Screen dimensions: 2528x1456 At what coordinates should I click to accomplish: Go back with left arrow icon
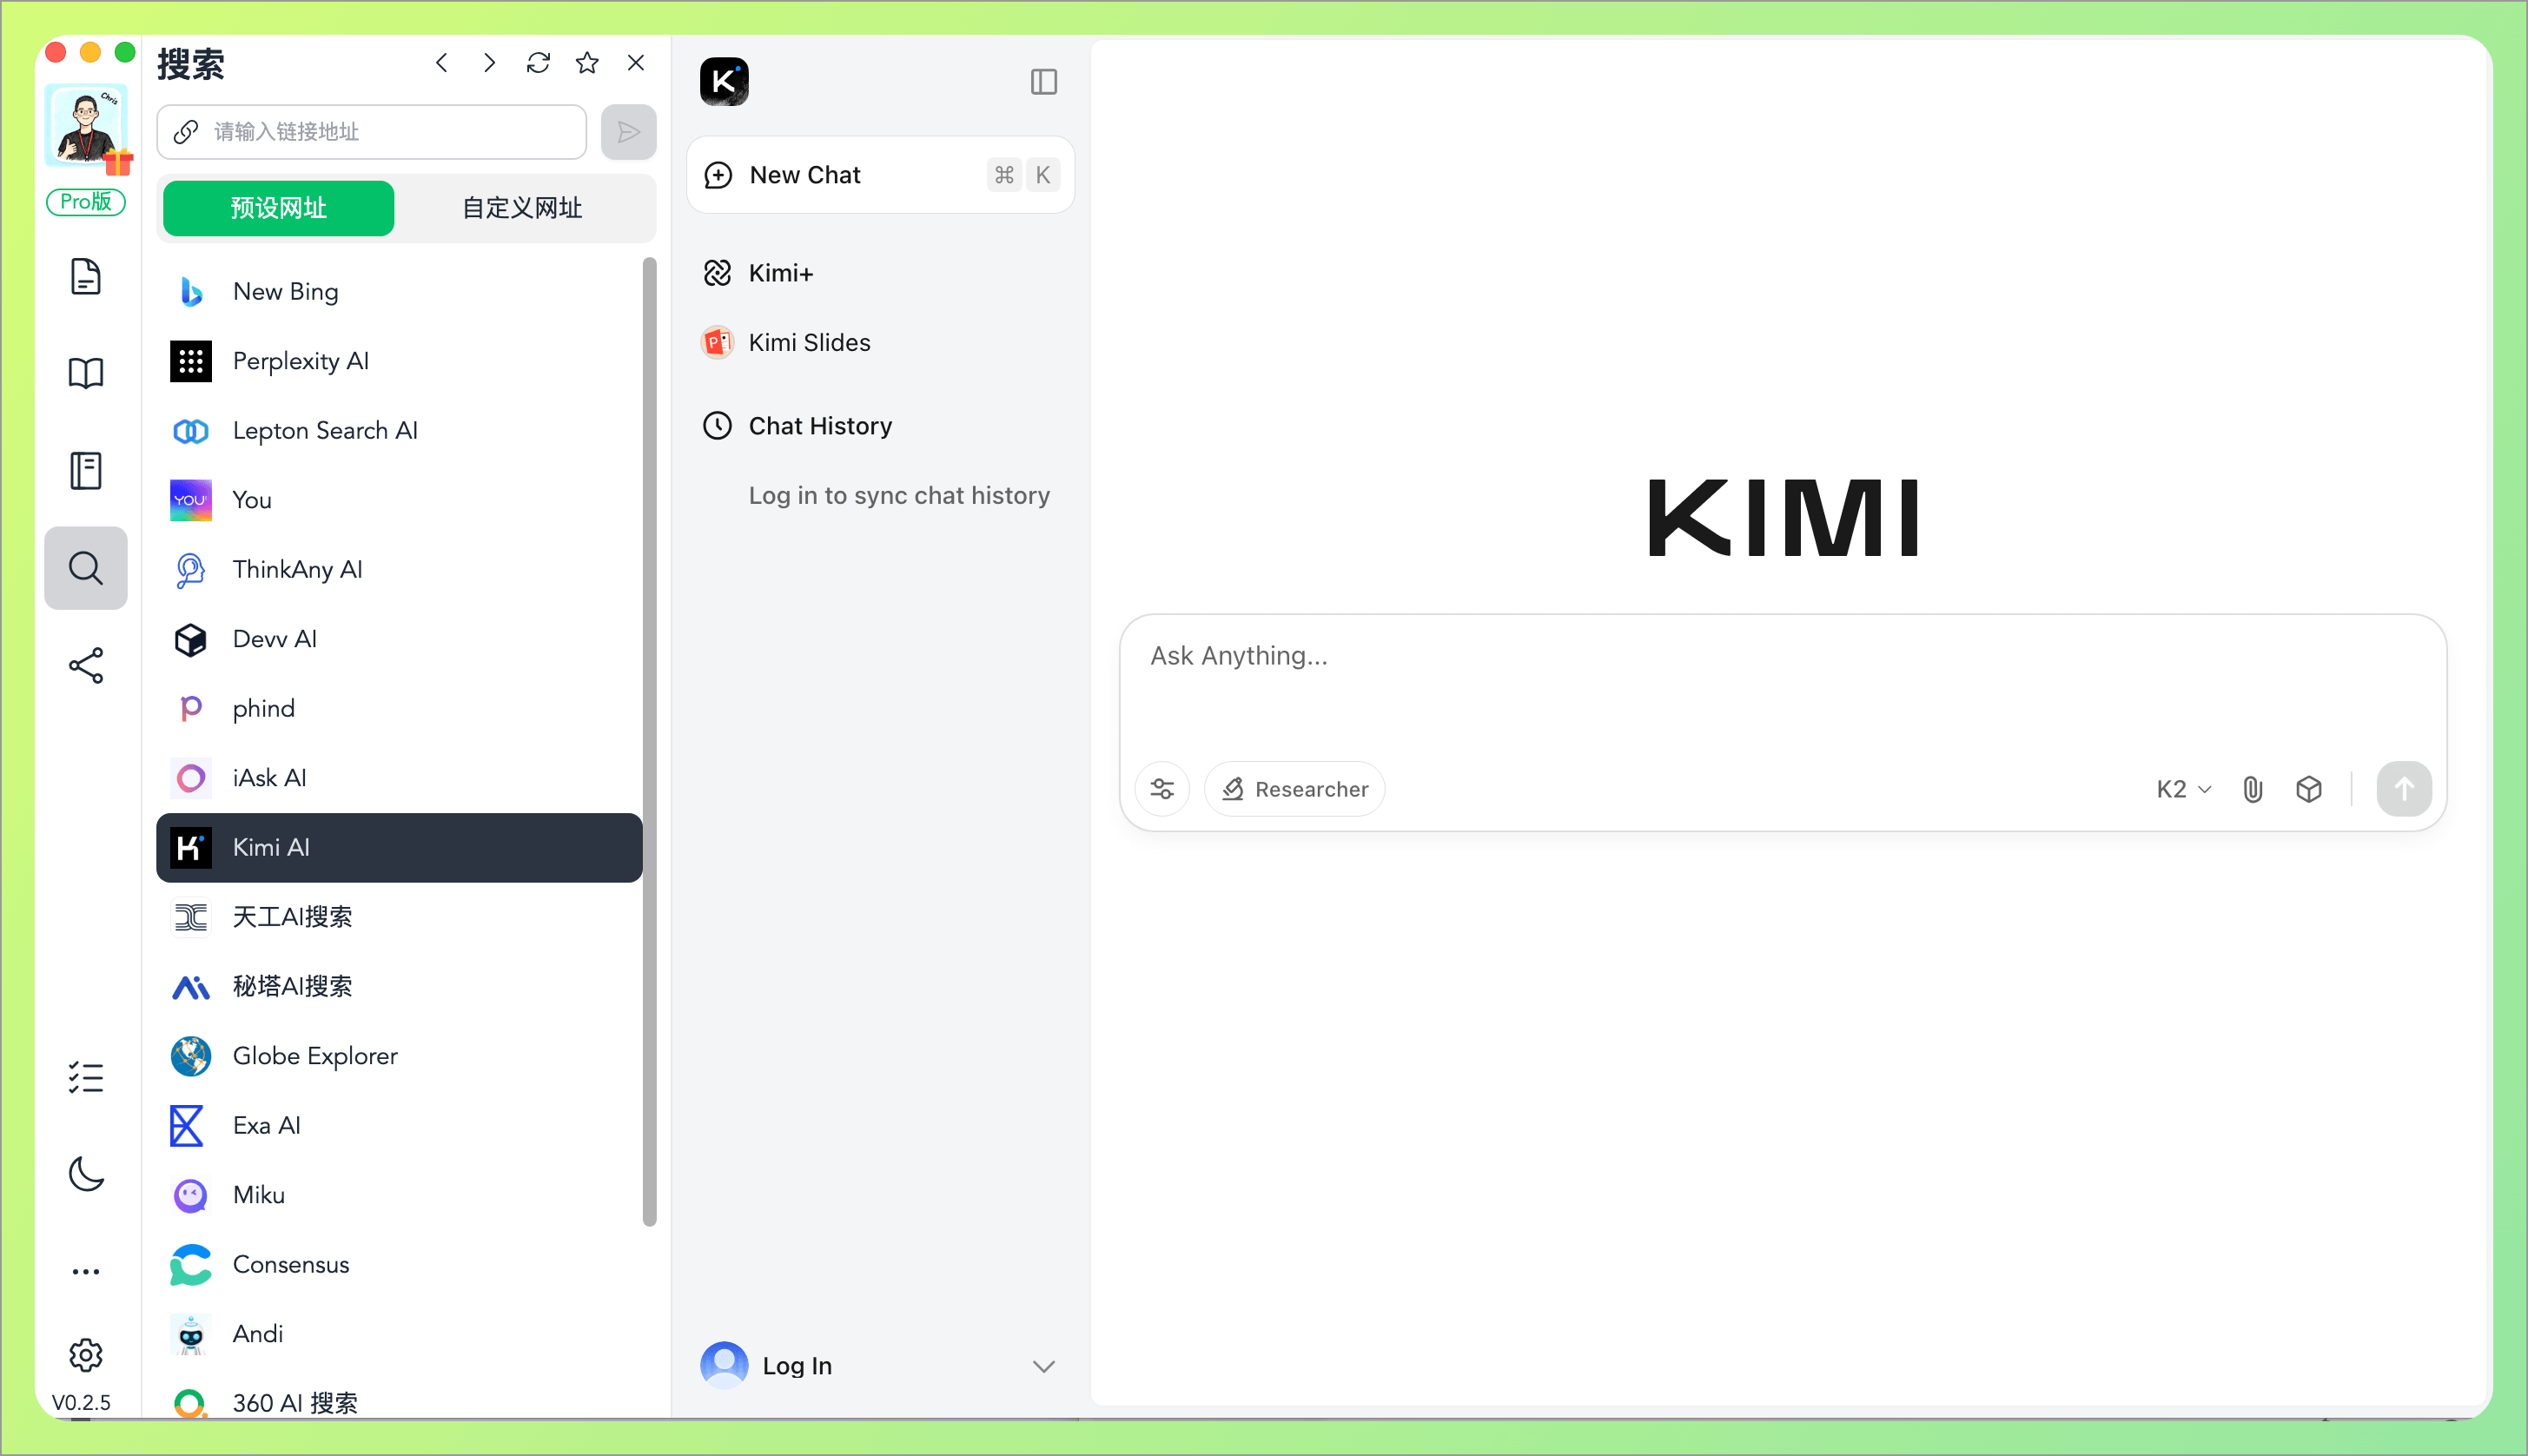(441, 63)
